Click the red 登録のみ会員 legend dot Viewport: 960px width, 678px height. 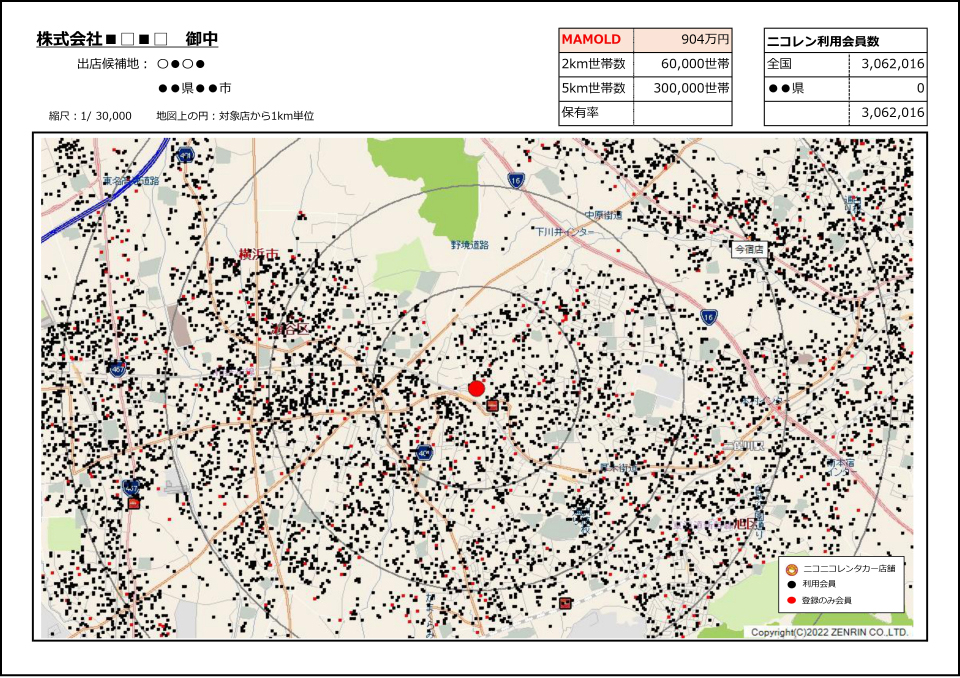791,600
